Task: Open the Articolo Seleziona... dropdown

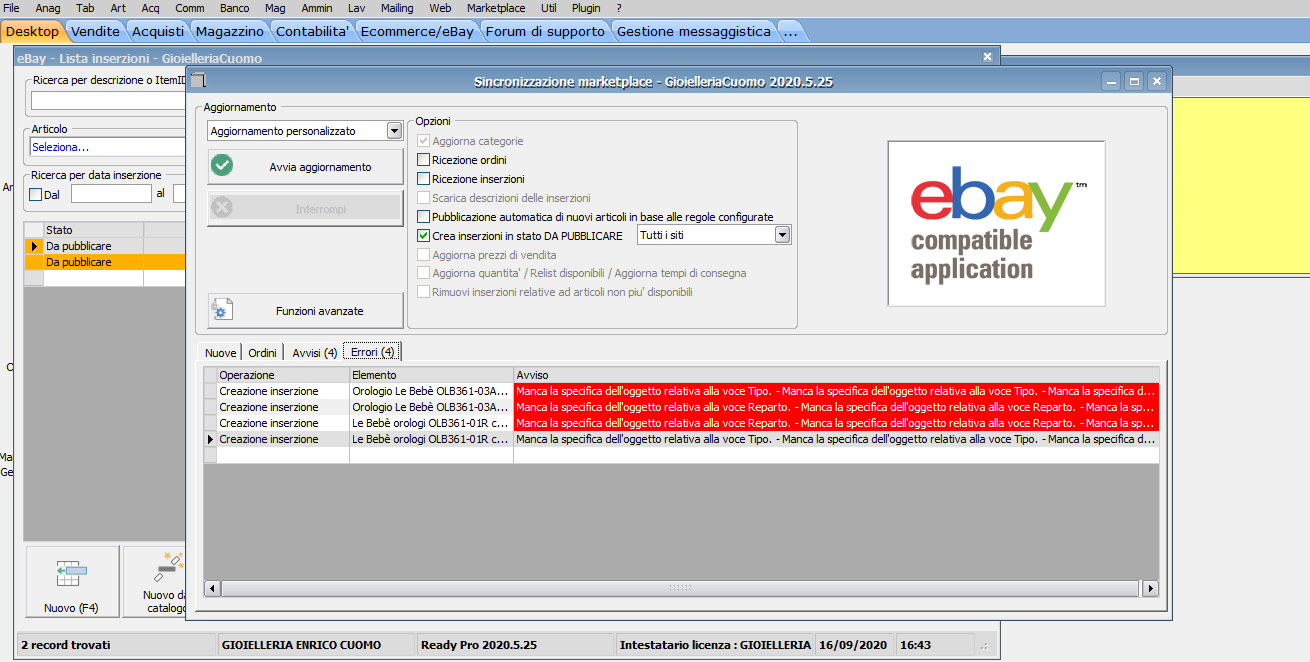Action: (108, 147)
